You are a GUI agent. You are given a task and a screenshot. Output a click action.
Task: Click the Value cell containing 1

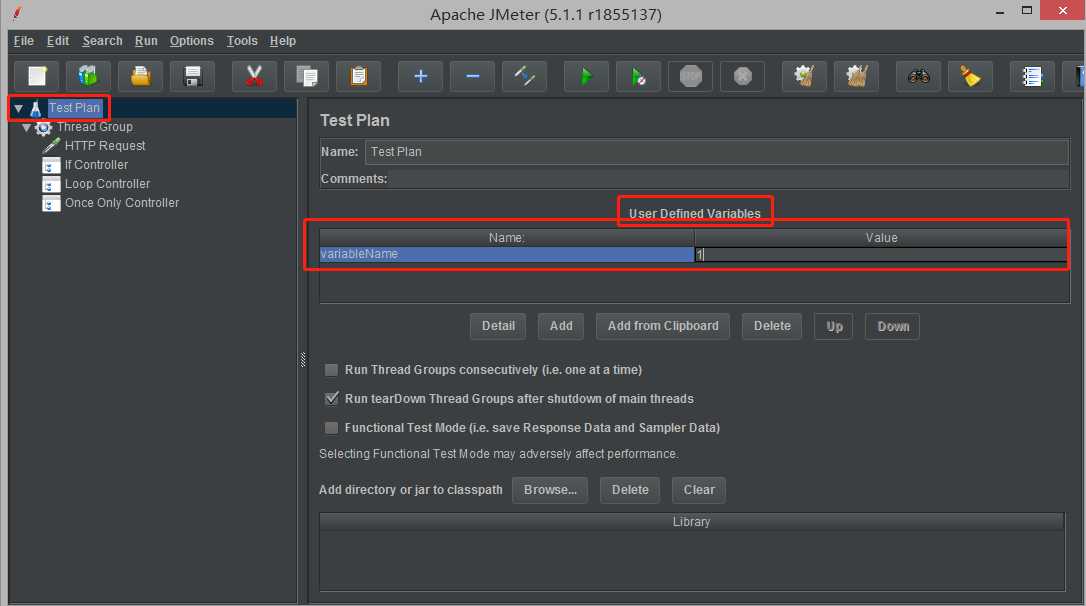click(881, 254)
